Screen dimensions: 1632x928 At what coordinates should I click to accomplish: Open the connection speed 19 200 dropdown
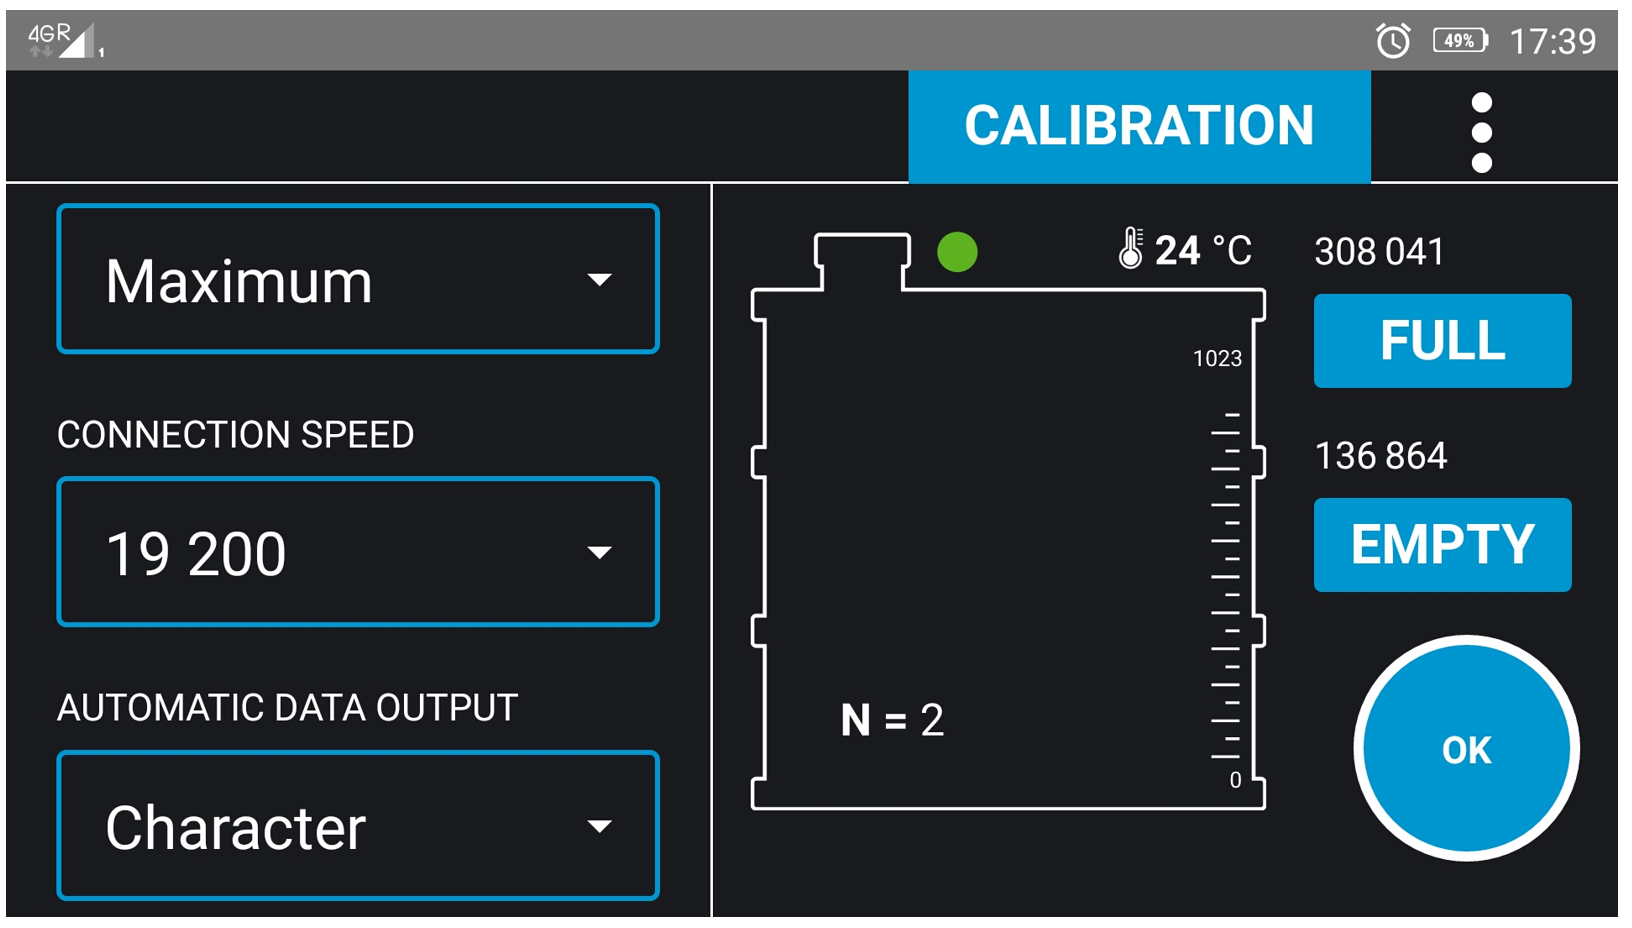coord(358,552)
